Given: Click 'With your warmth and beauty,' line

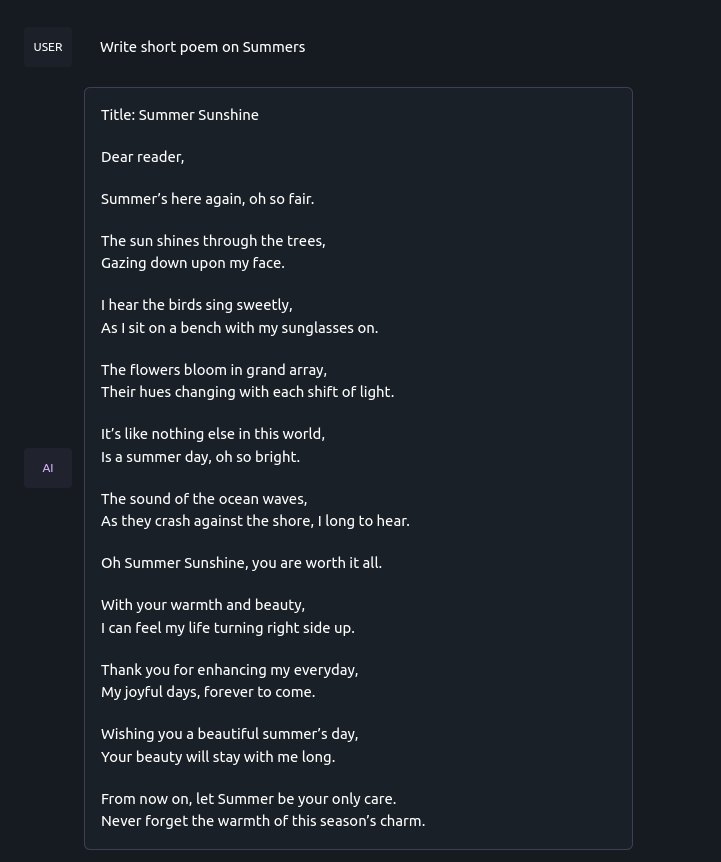Looking at the screenshot, I should 203,605.
